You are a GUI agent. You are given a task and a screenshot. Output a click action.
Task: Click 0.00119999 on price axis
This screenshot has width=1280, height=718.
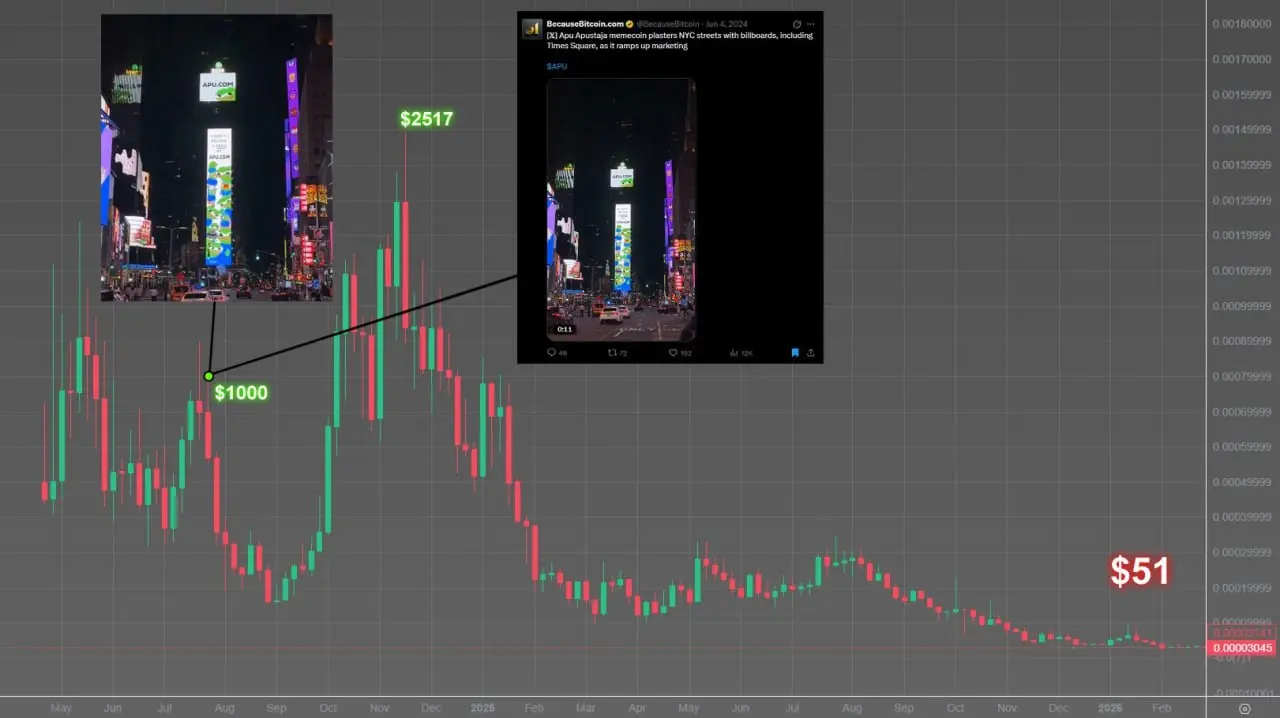click(x=1242, y=236)
